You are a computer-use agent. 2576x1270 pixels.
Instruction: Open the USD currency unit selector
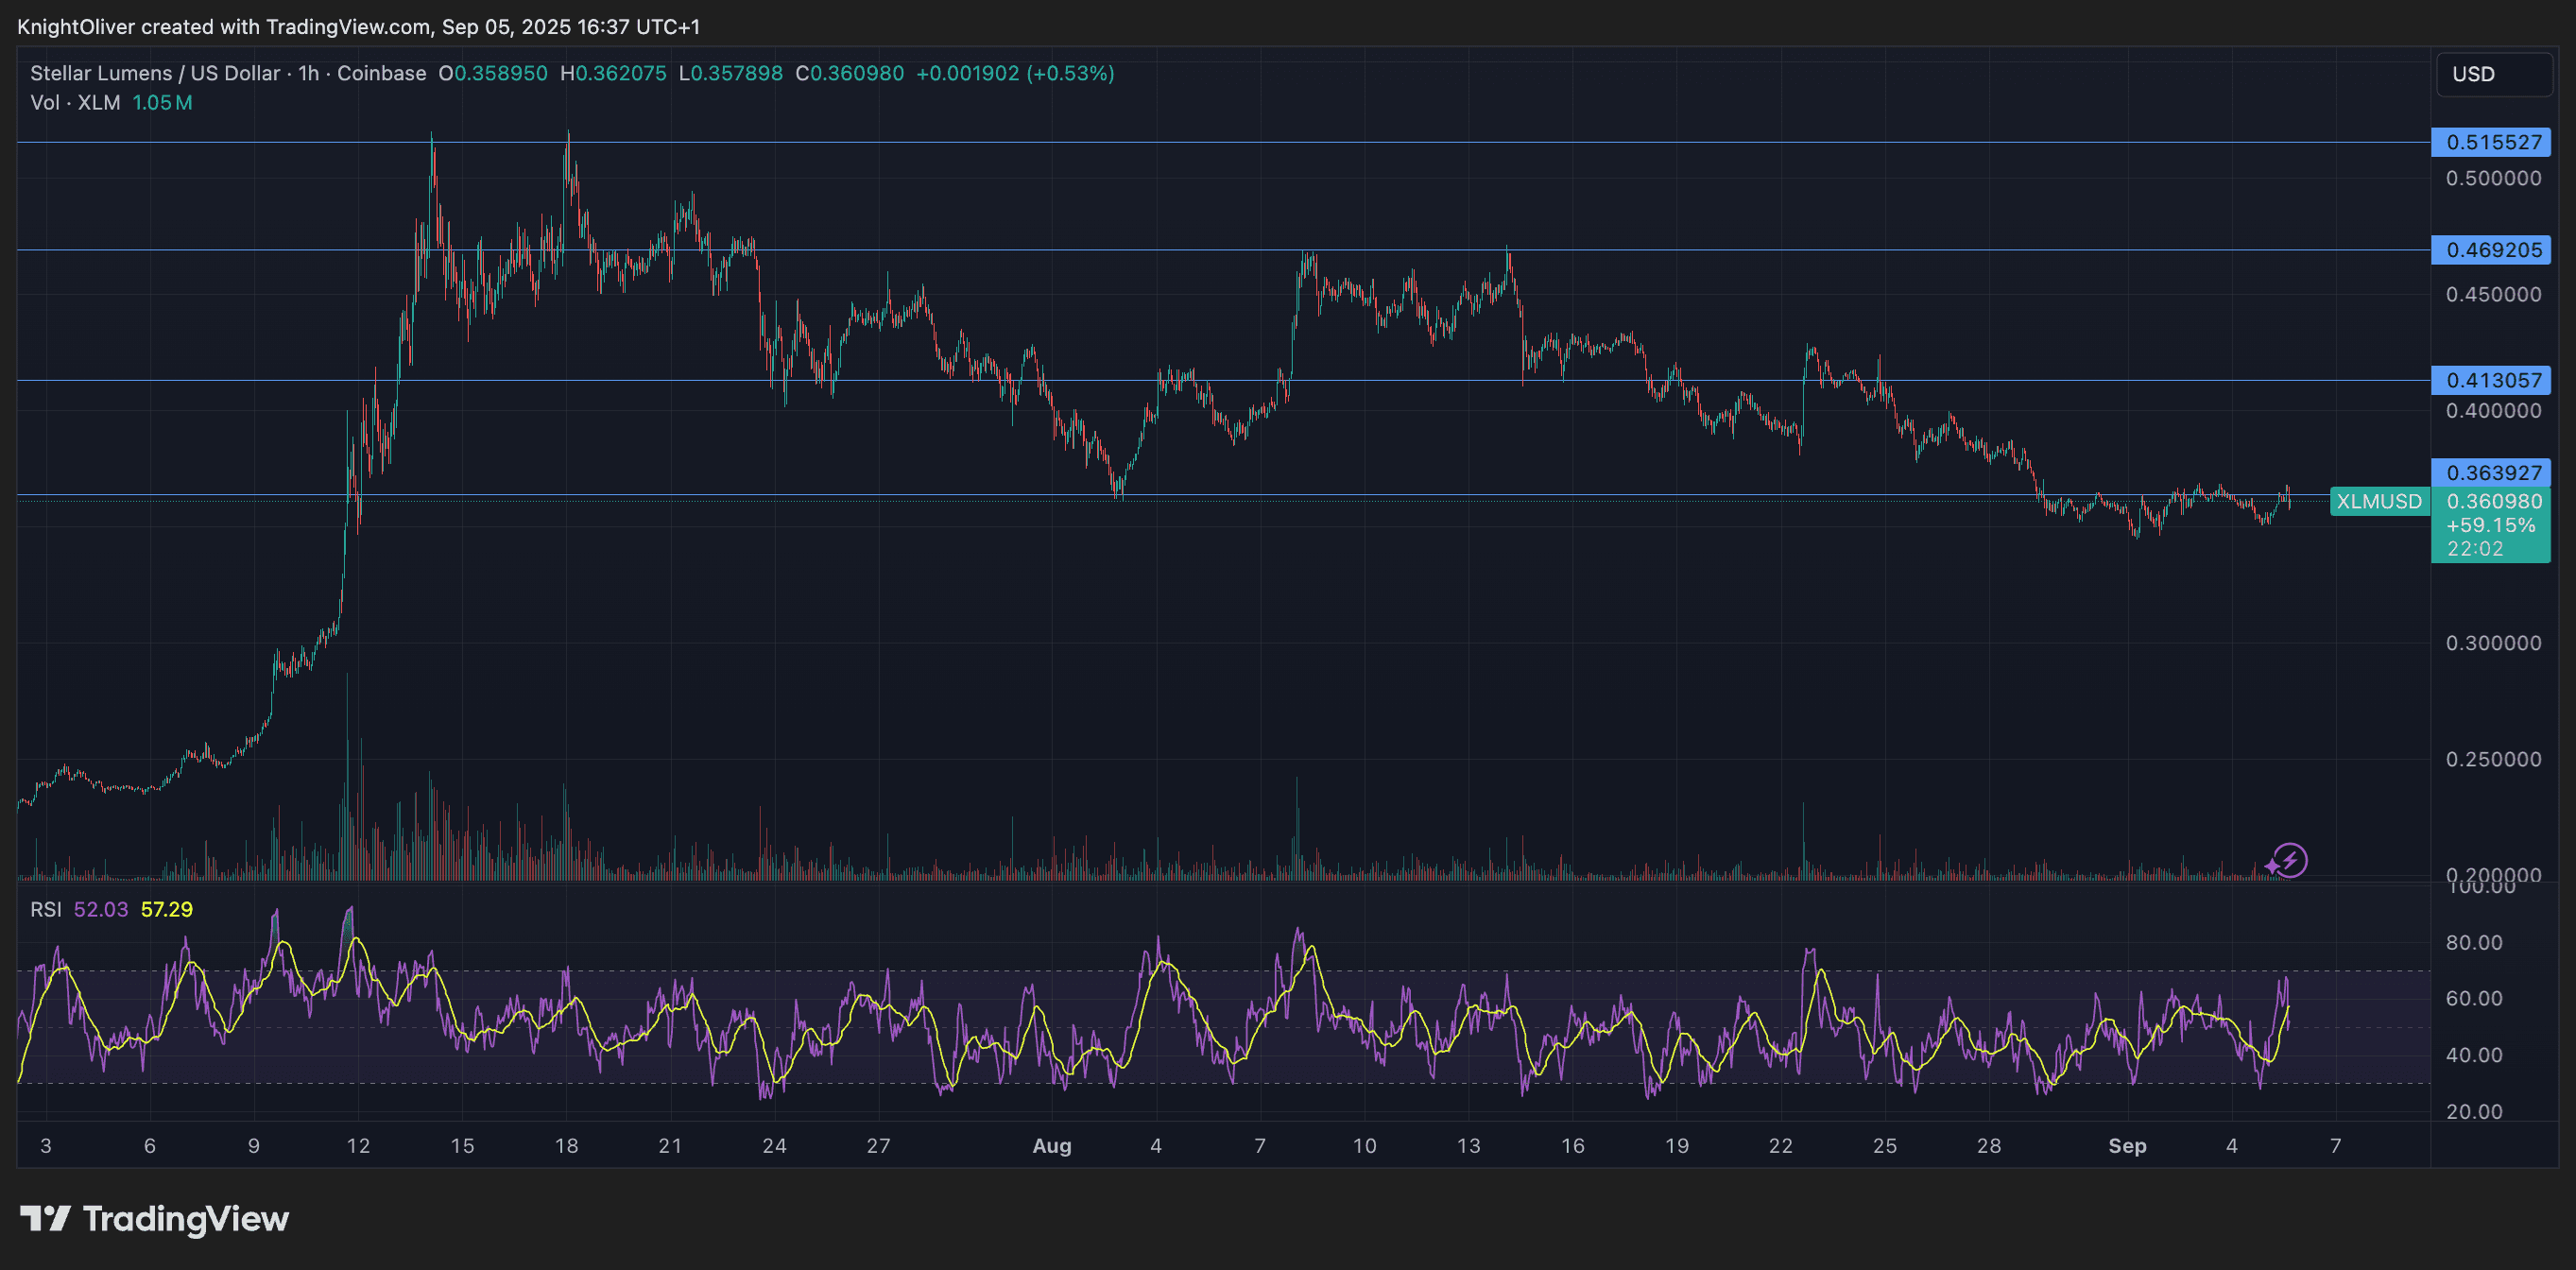point(2492,73)
